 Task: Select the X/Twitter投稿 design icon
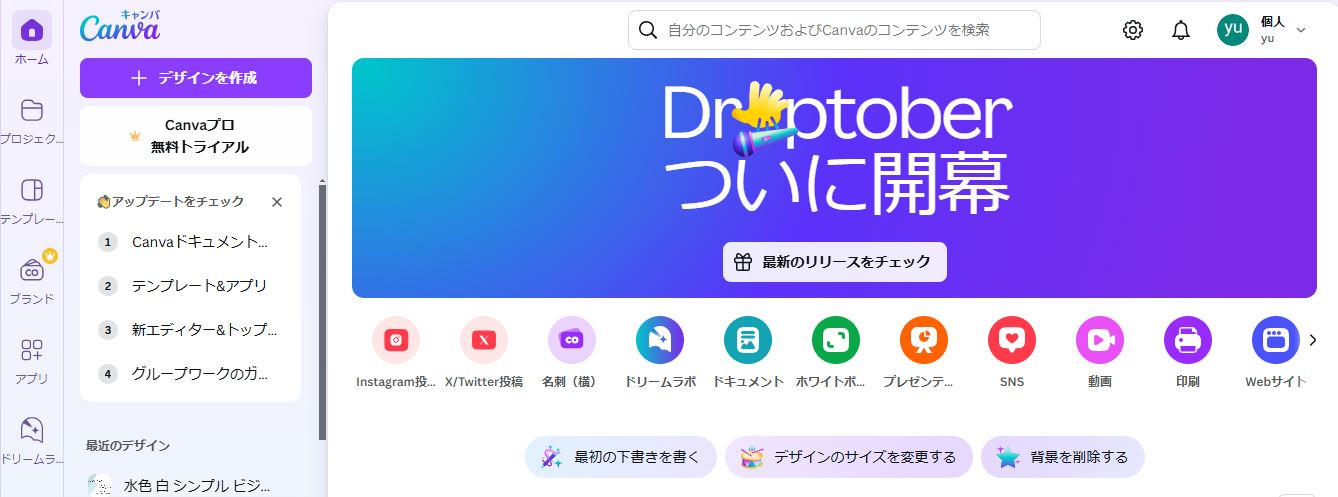pos(484,340)
